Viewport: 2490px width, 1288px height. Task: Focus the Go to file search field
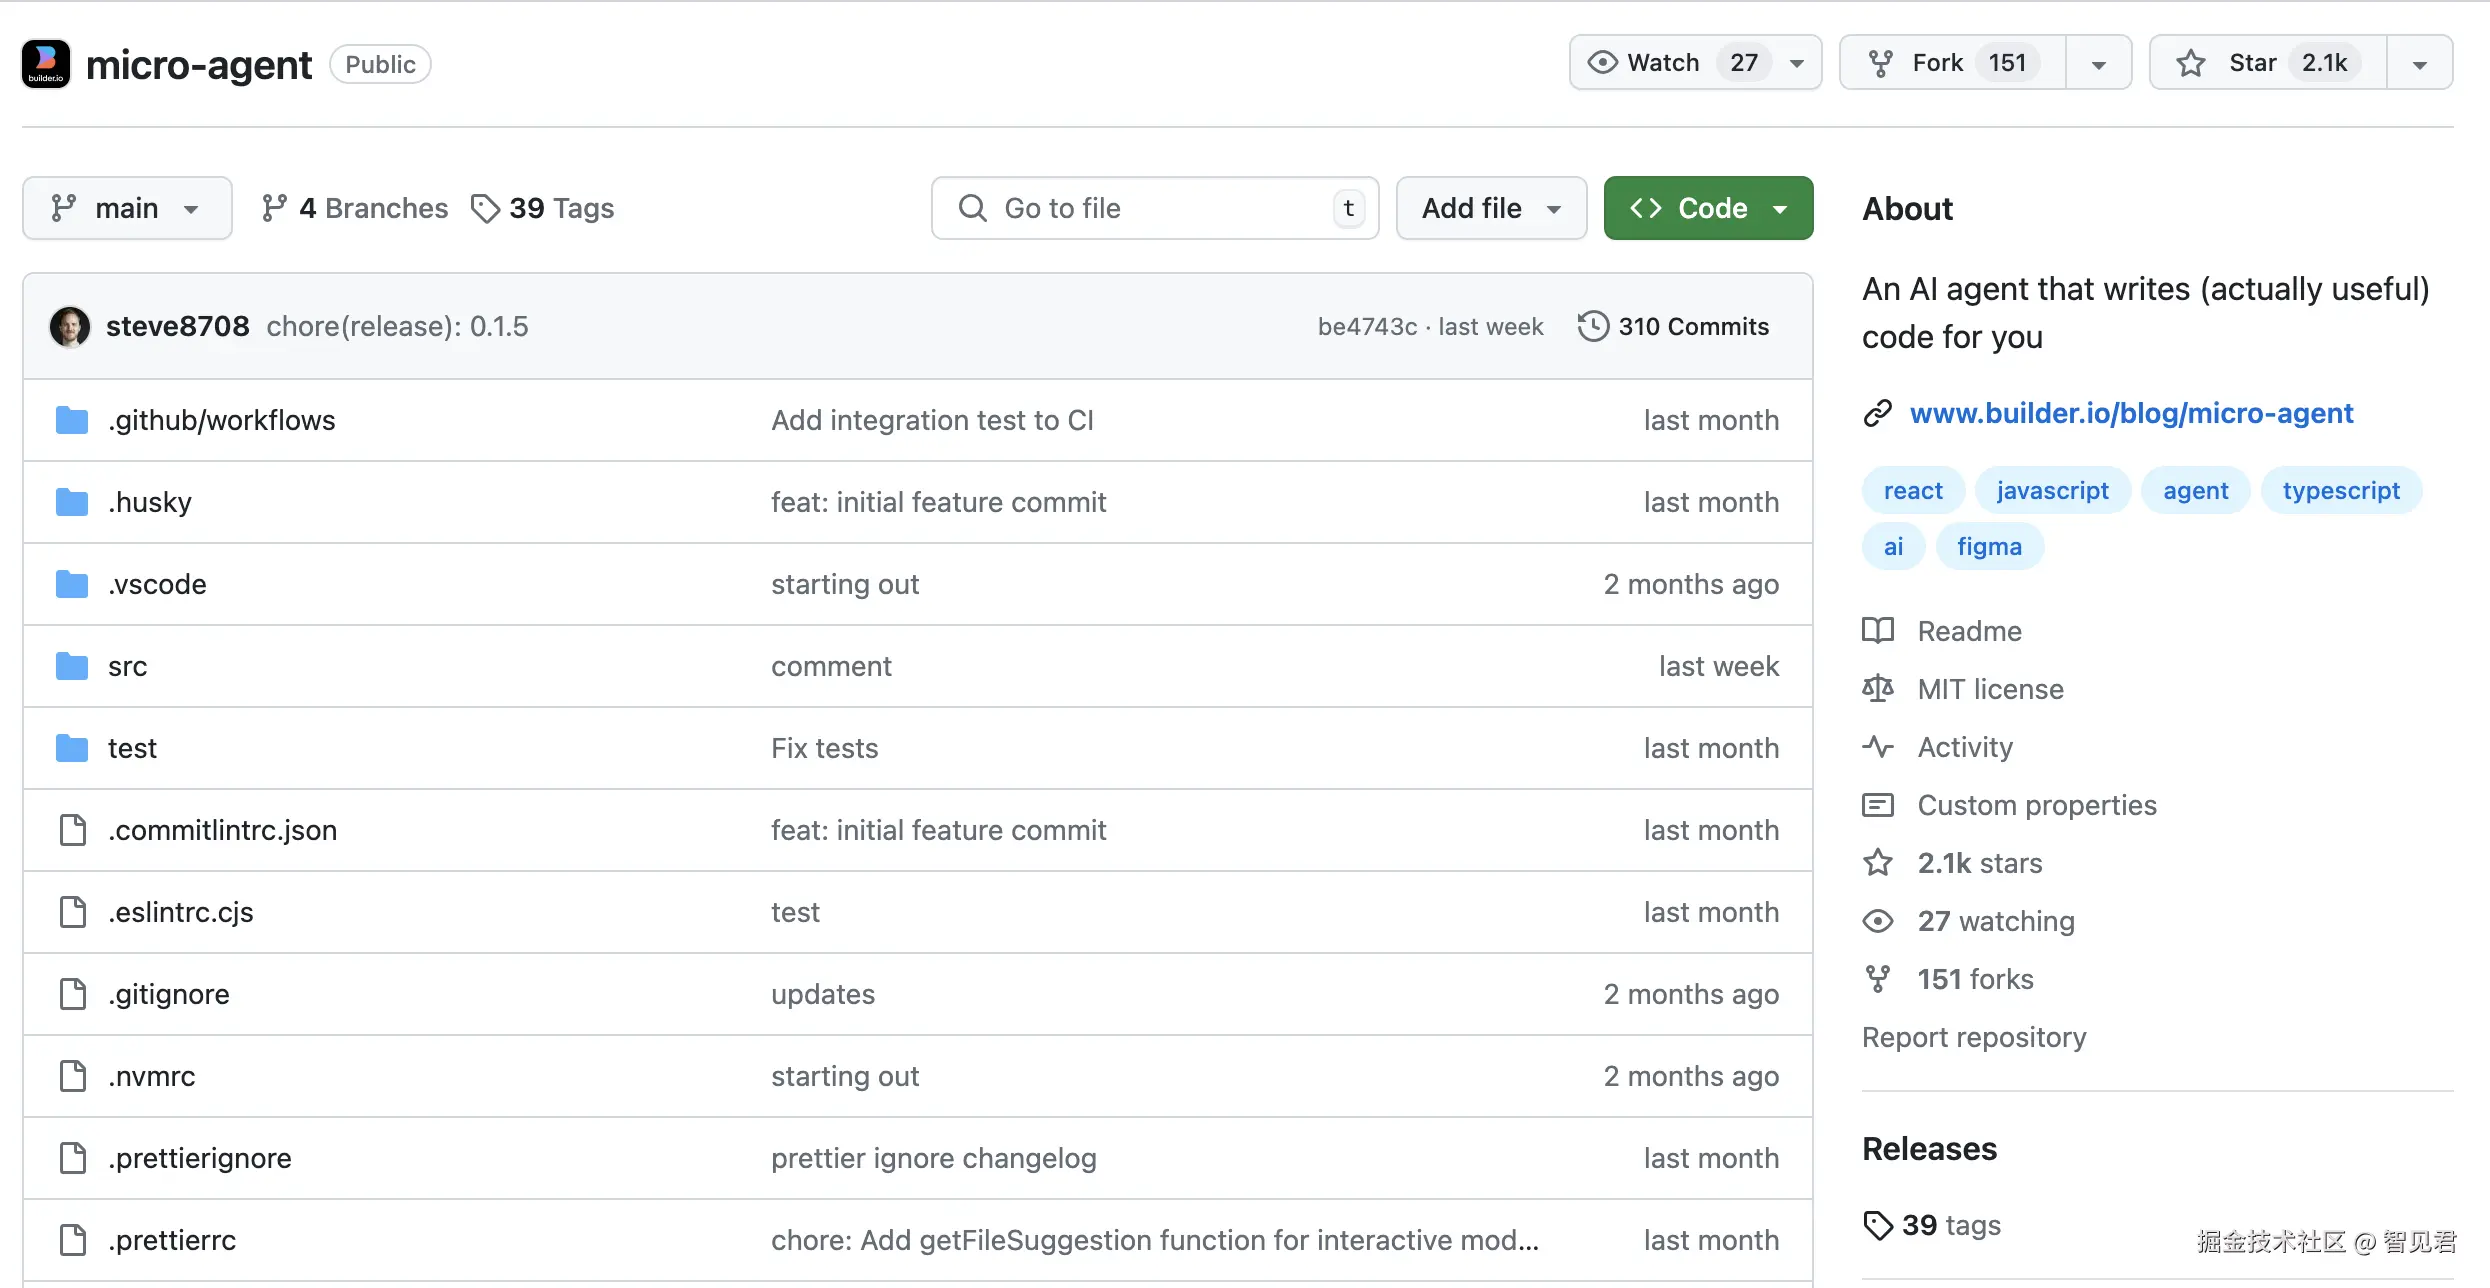point(1153,208)
